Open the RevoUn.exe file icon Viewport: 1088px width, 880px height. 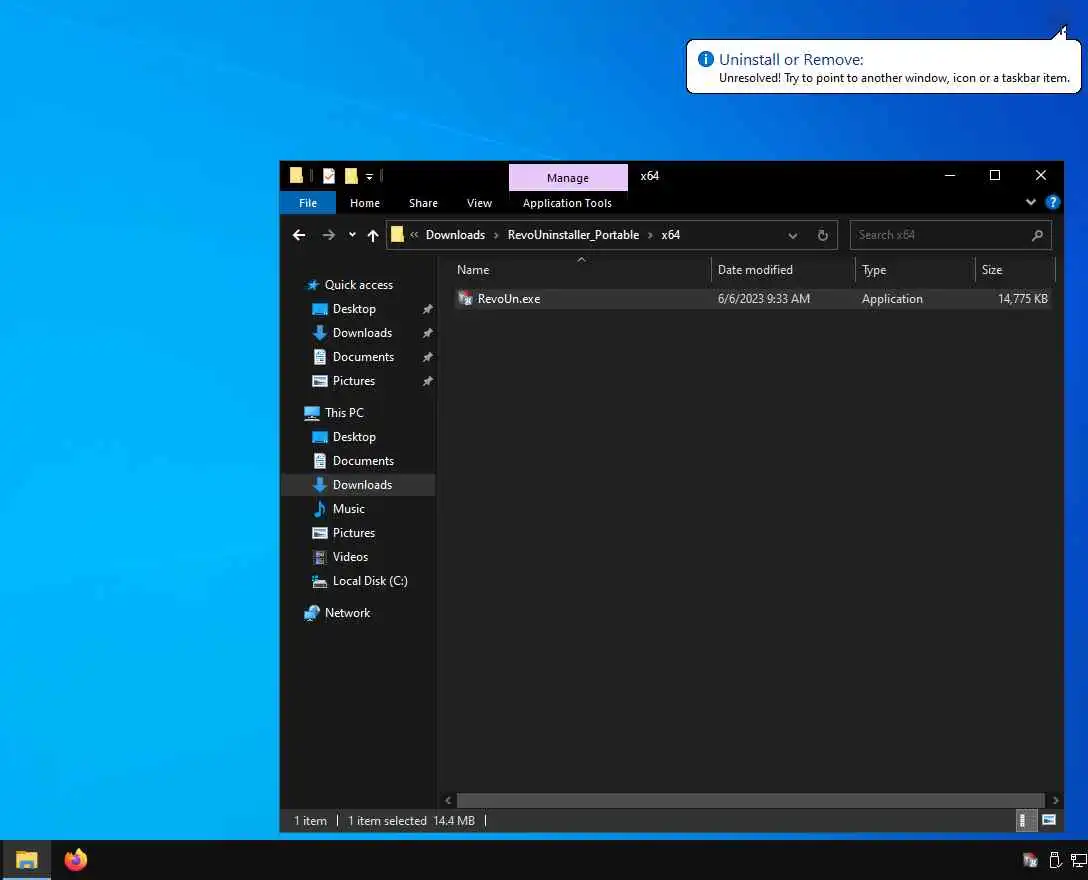[x=465, y=298]
